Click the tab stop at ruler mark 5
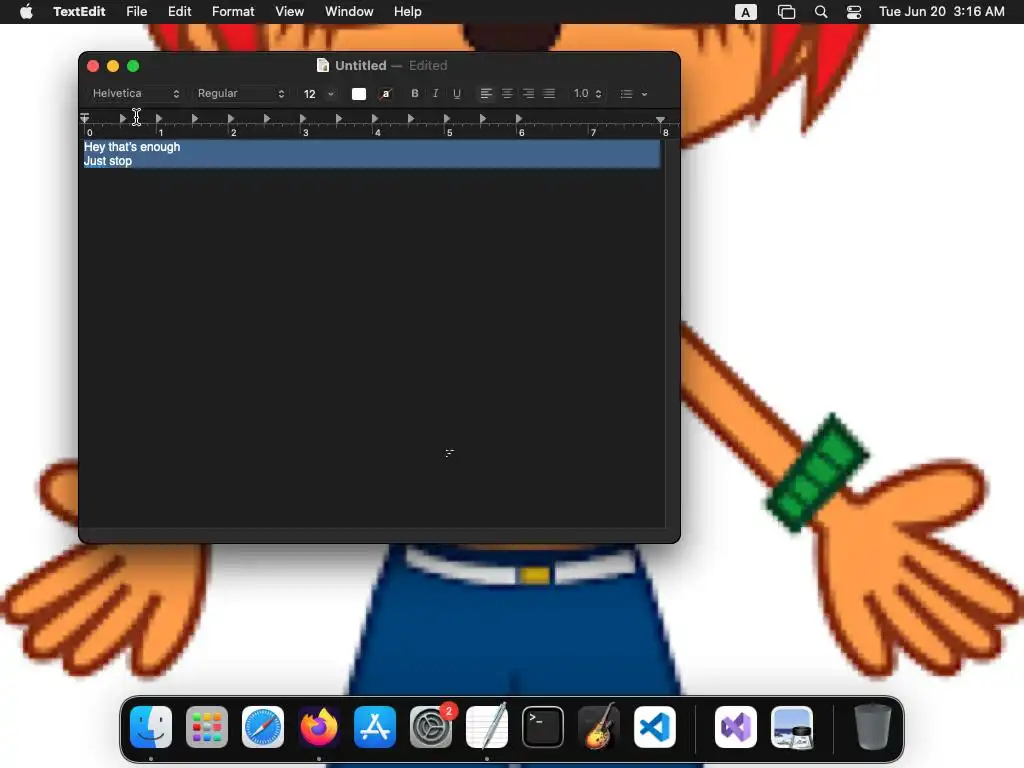The width and height of the screenshot is (1024, 768). 447,119
